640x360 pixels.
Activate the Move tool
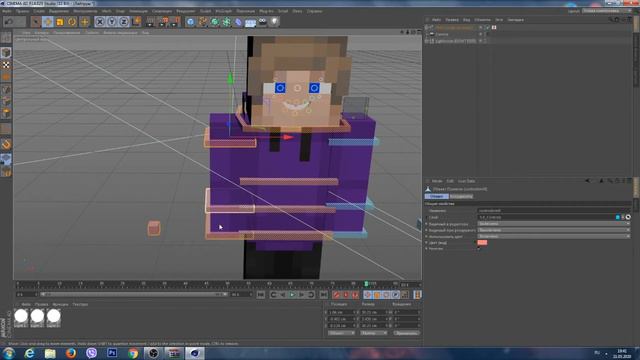(48, 22)
